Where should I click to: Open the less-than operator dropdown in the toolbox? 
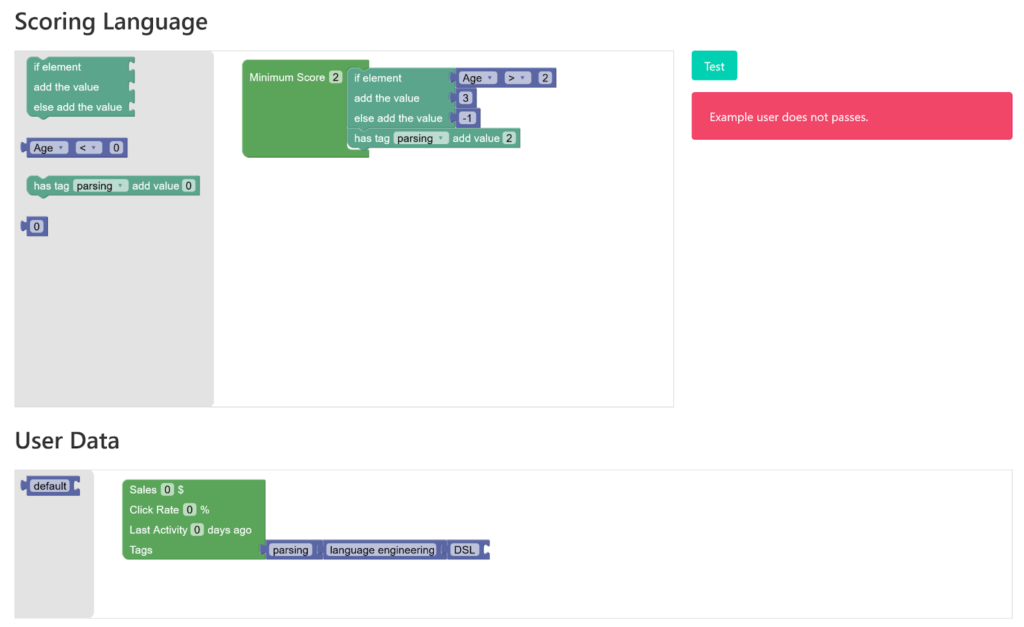point(88,148)
